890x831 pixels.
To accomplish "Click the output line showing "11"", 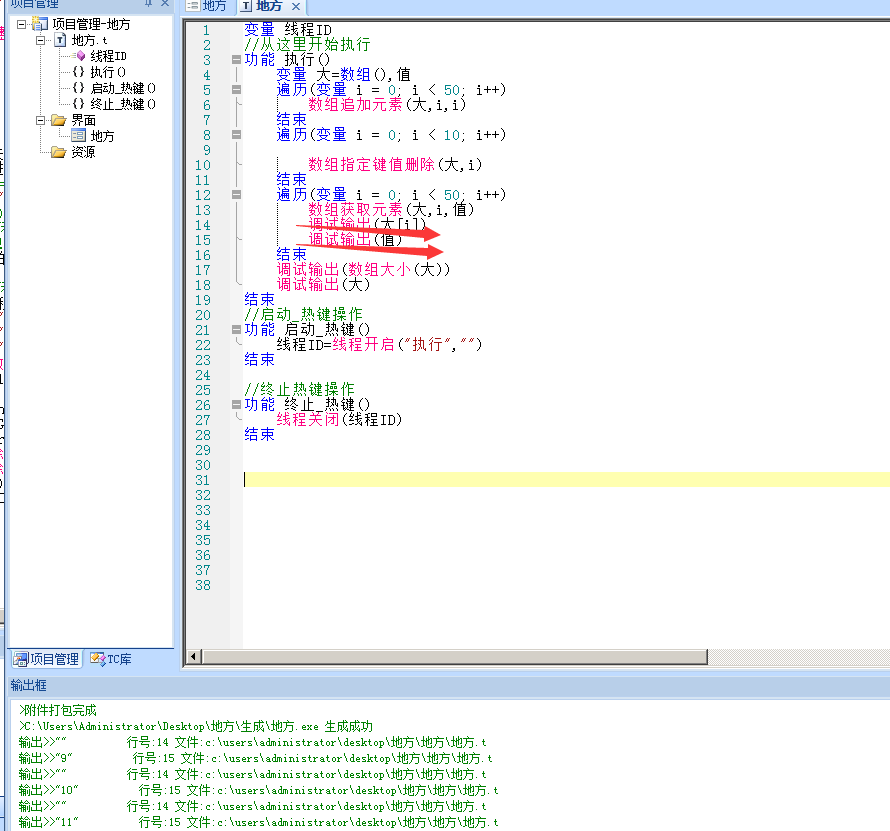I will coord(258,821).
